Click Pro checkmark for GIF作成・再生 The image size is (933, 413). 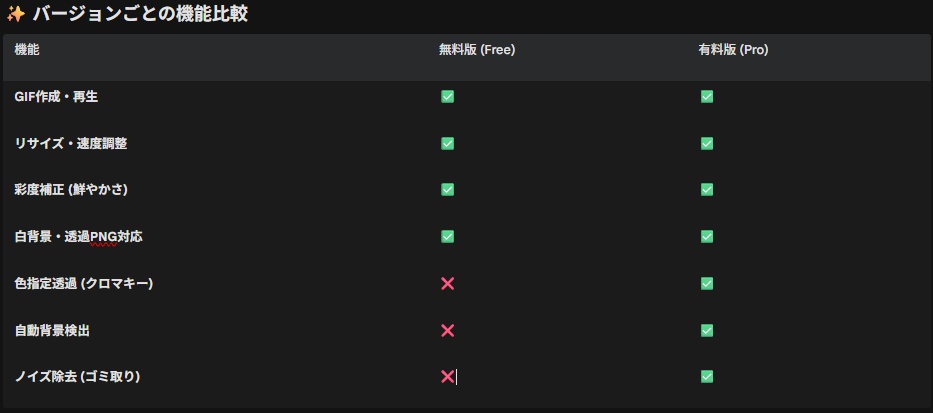[707, 97]
